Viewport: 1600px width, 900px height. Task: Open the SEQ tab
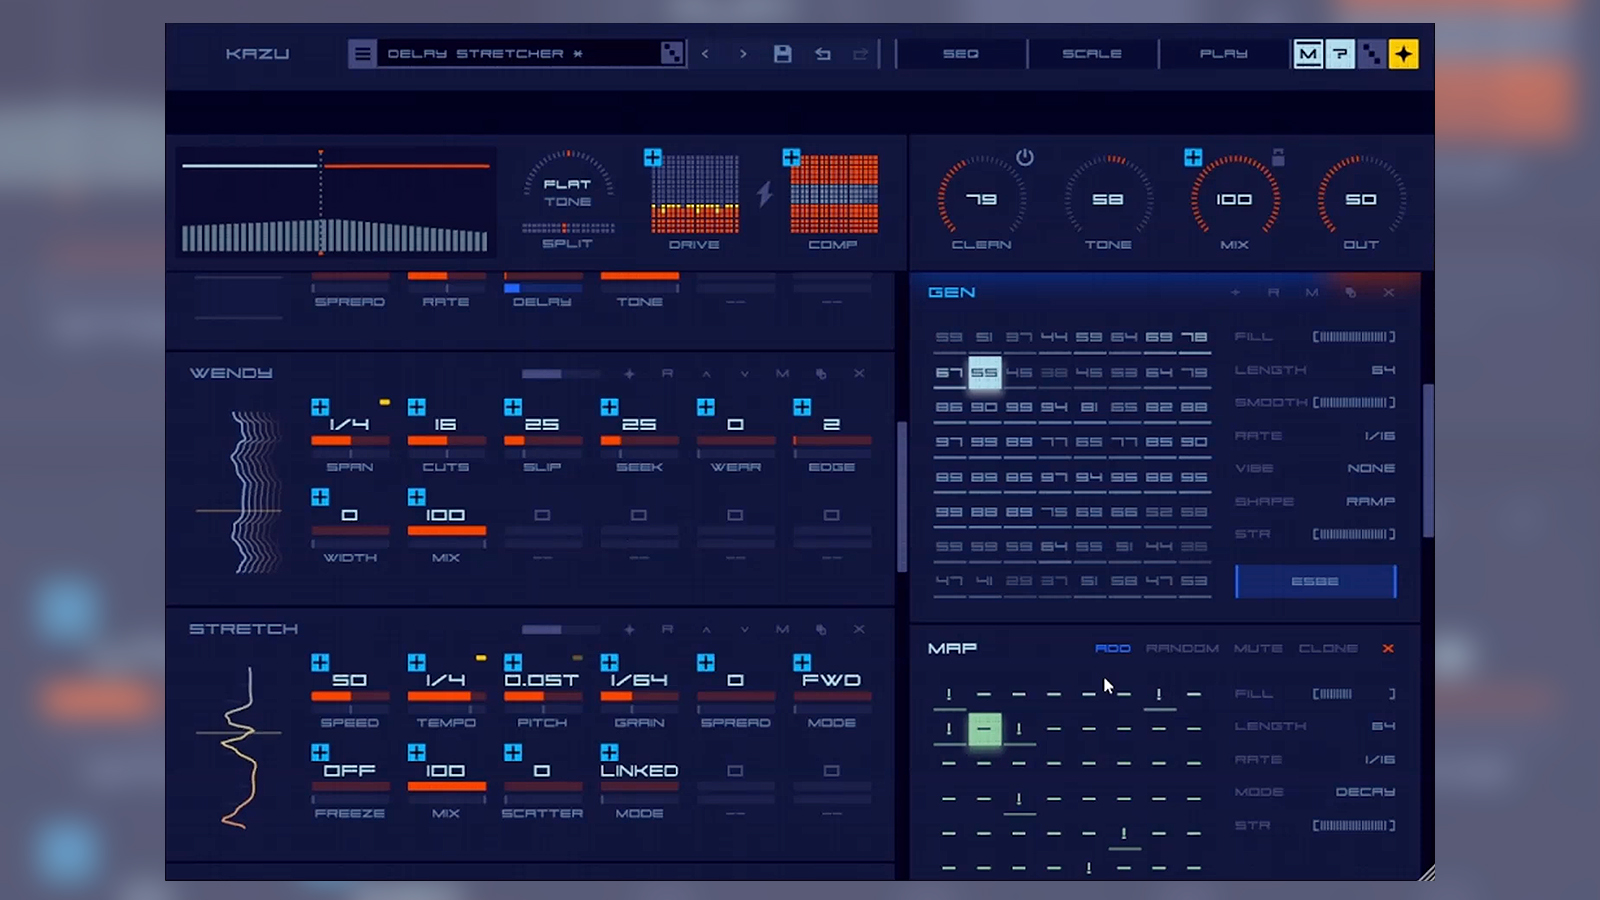coord(961,54)
